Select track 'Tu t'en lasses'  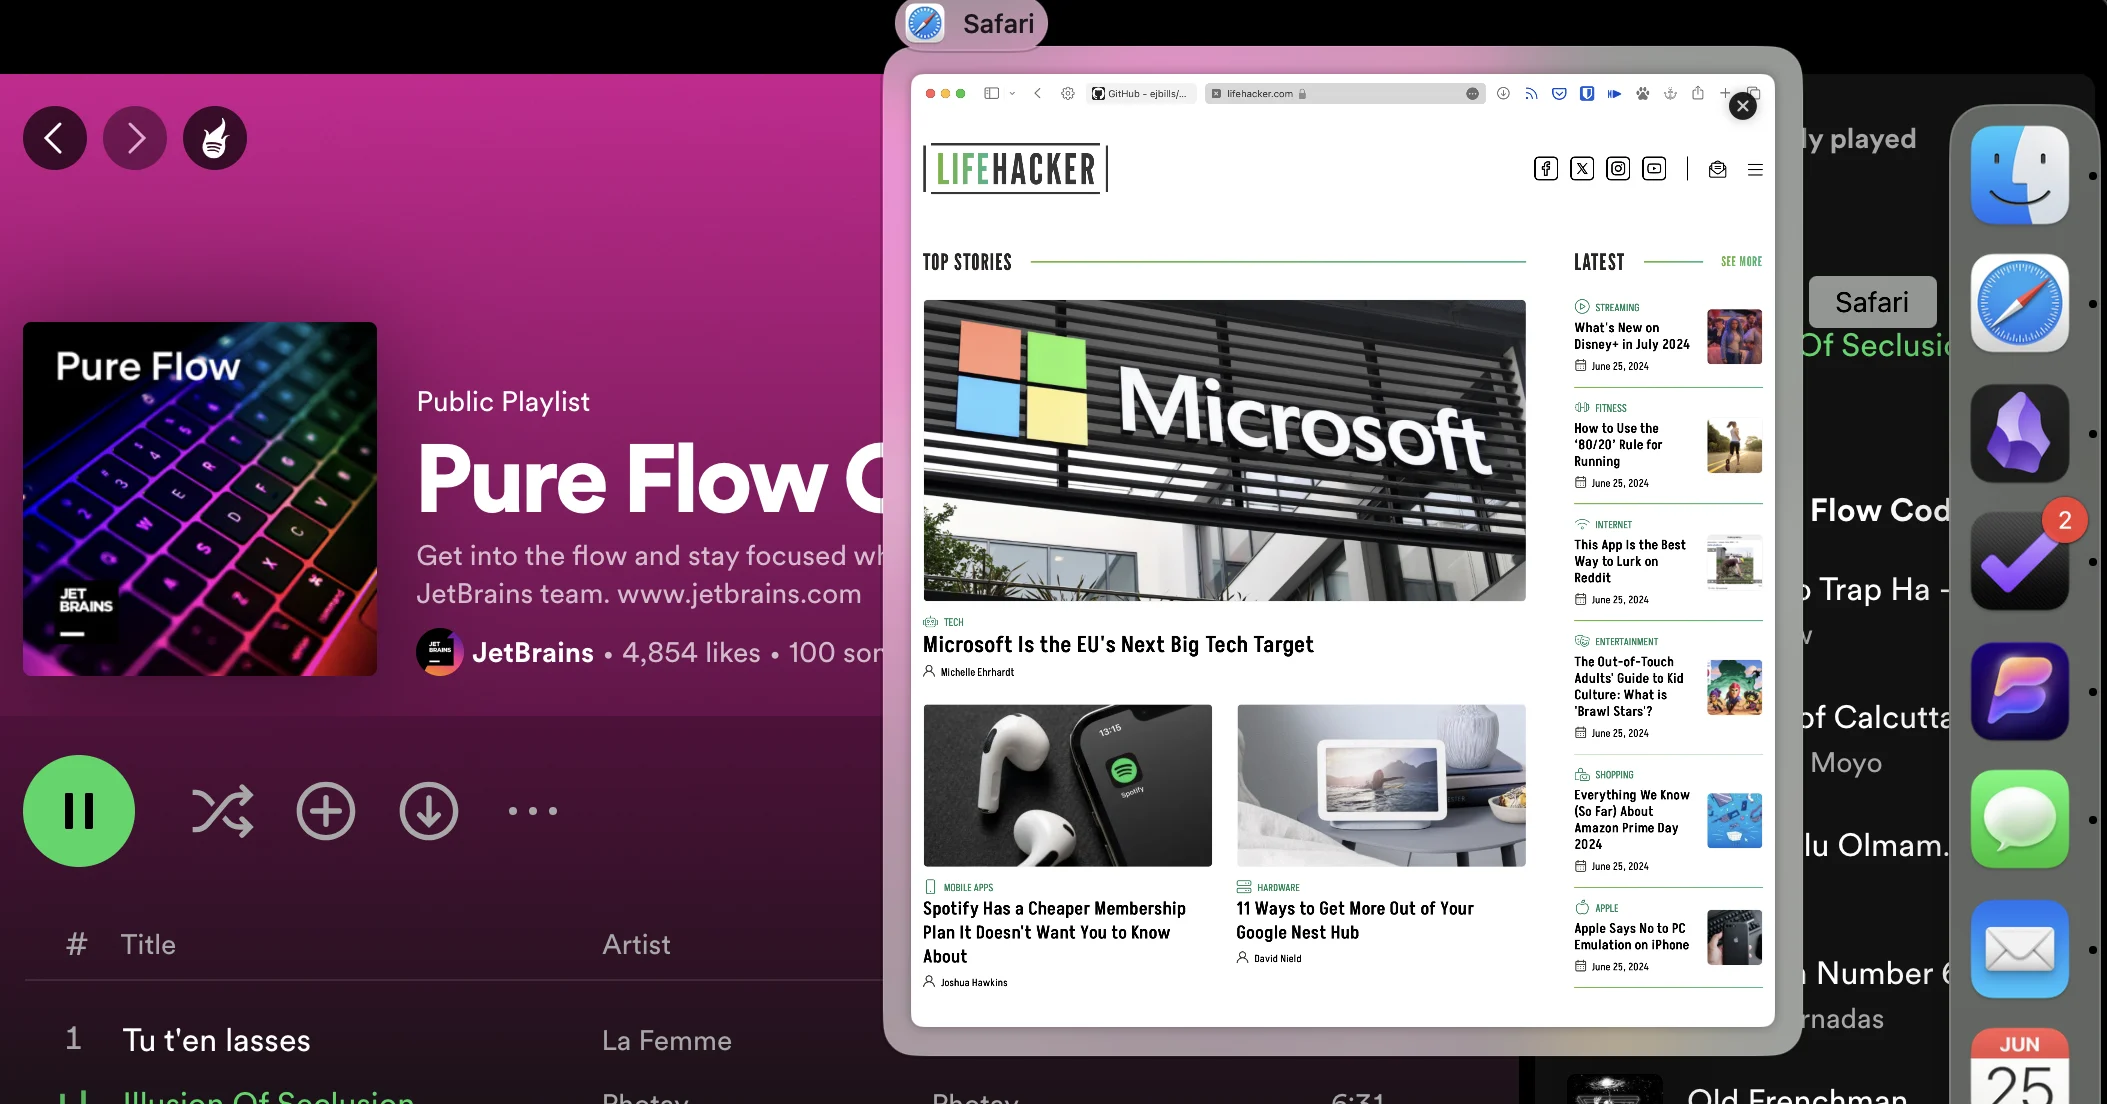click(x=217, y=1040)
